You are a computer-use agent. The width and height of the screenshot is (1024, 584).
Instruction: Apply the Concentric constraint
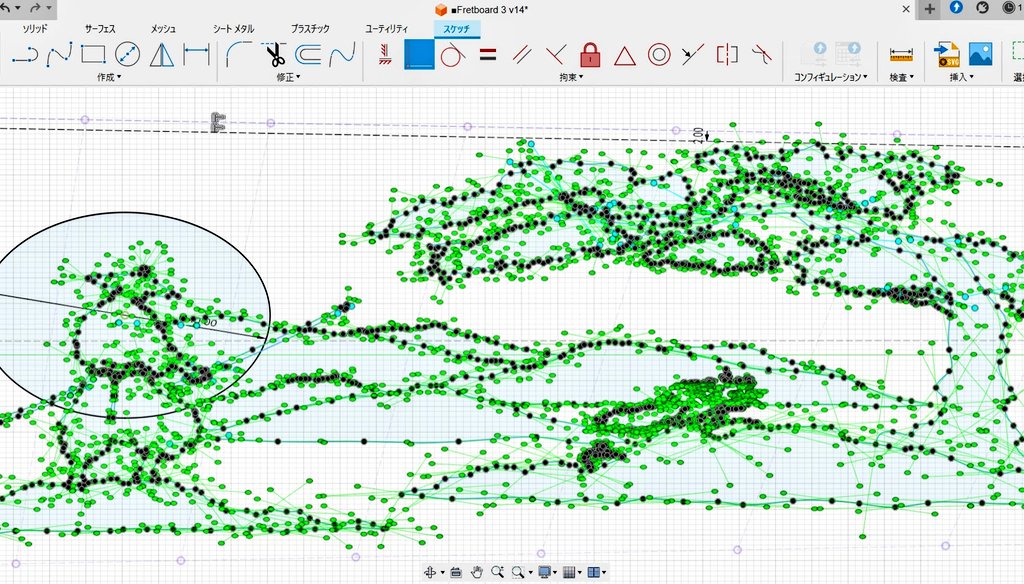coord(659,55)
